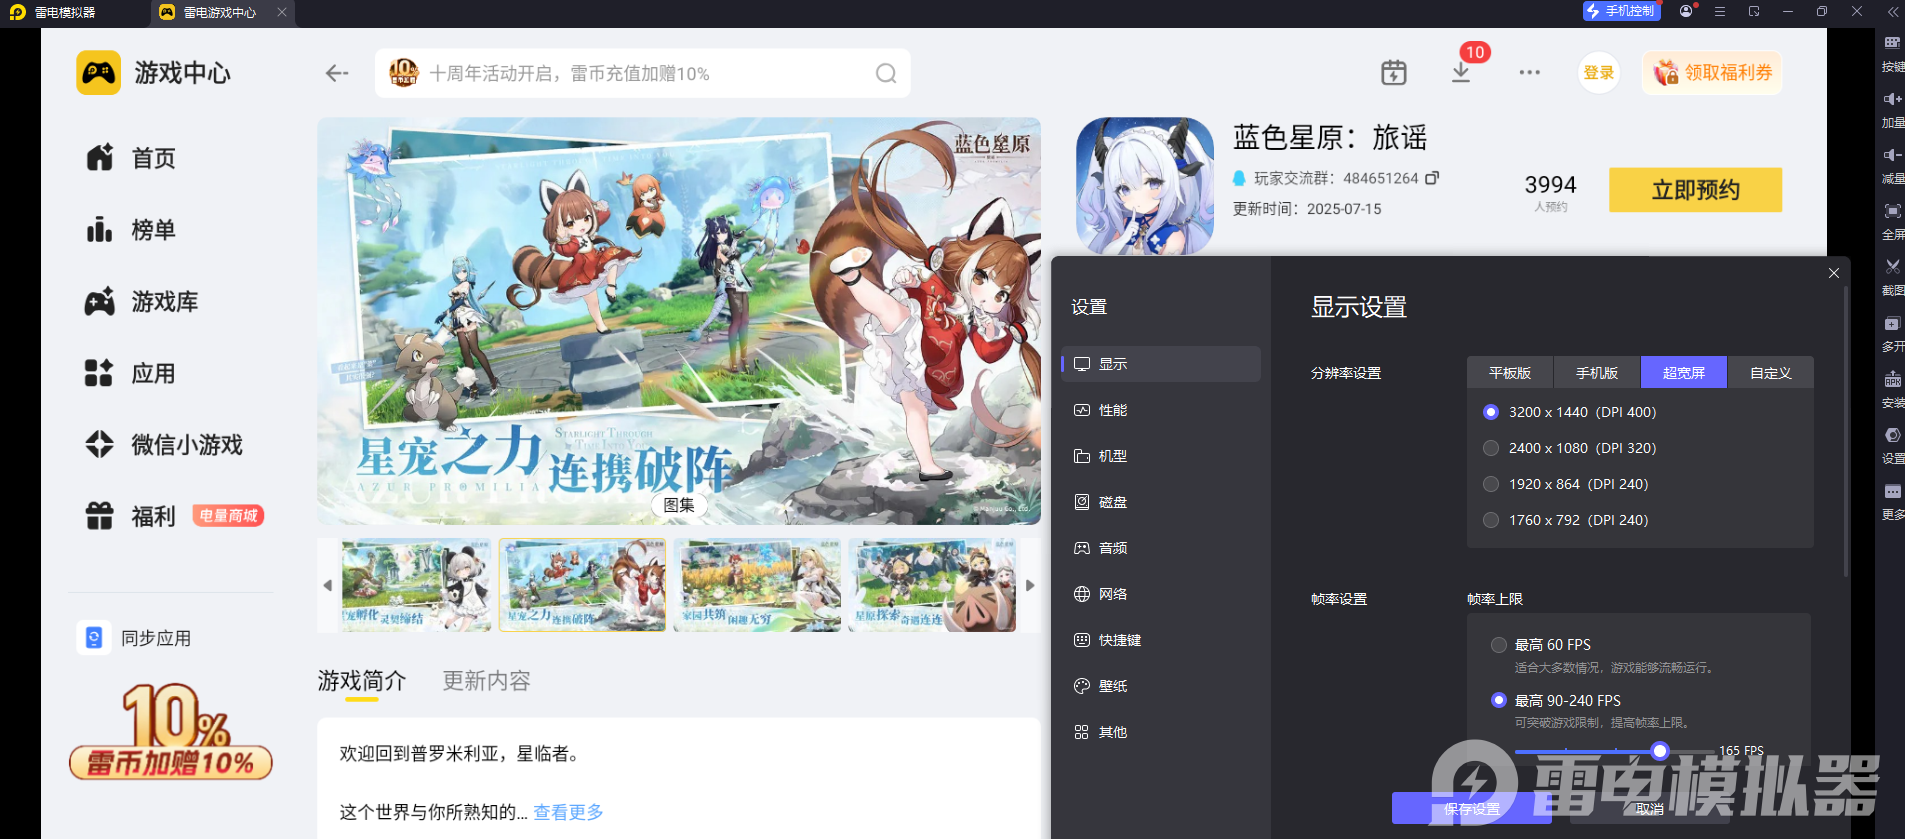Toggle fullscreen (全屏) from the right sidebar
Viewport: 1905px width, 839px height.
coord(1892,211)
